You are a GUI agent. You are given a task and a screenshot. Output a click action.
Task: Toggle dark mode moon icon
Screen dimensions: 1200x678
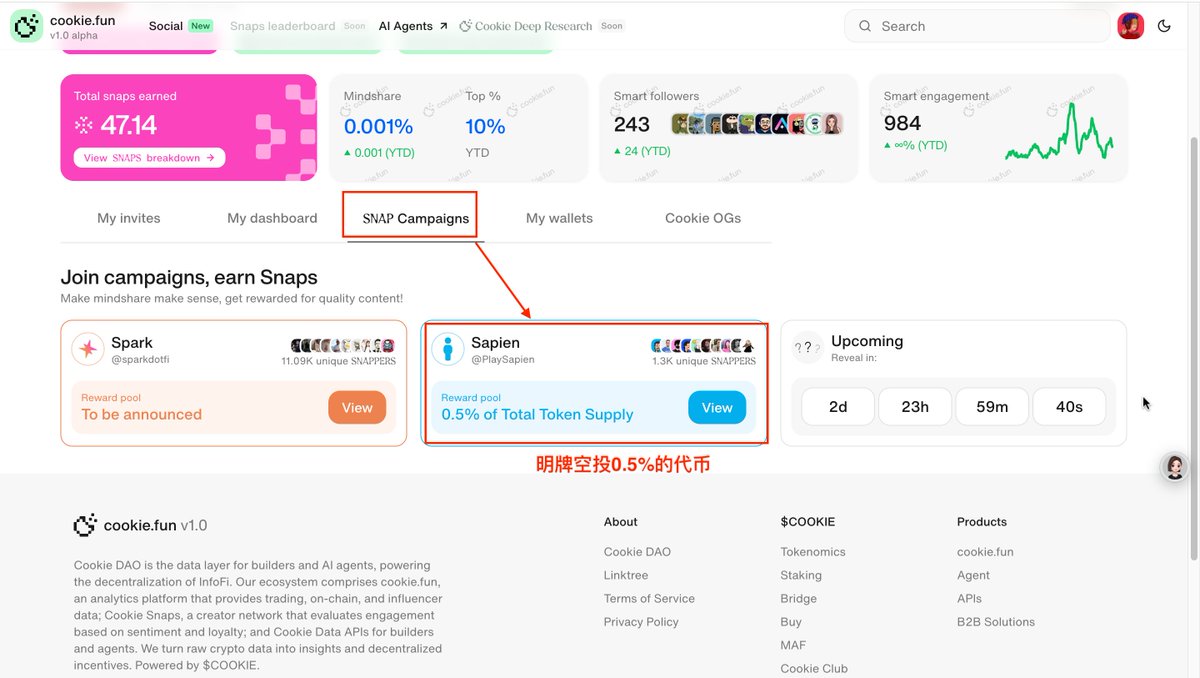pos(1164,26)
